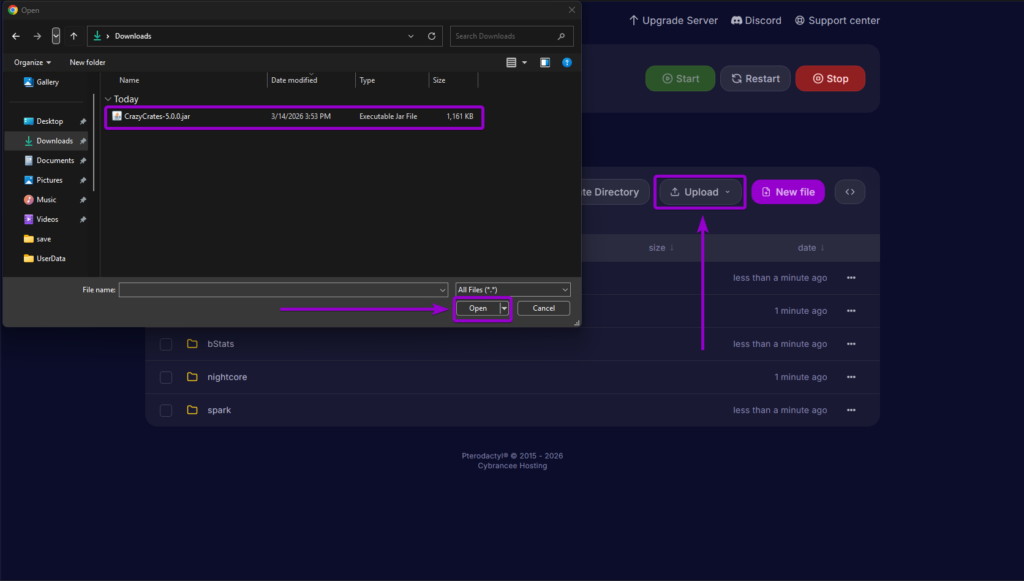Check the checkbox beside the spark folder
Viewport: 1024px width, 581px height.
point(165,410)
